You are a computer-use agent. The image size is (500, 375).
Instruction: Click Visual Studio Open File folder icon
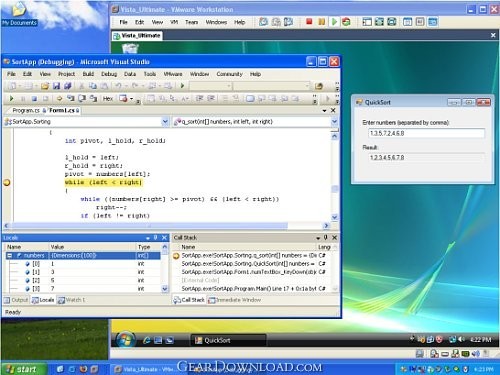tap(45, 86)
